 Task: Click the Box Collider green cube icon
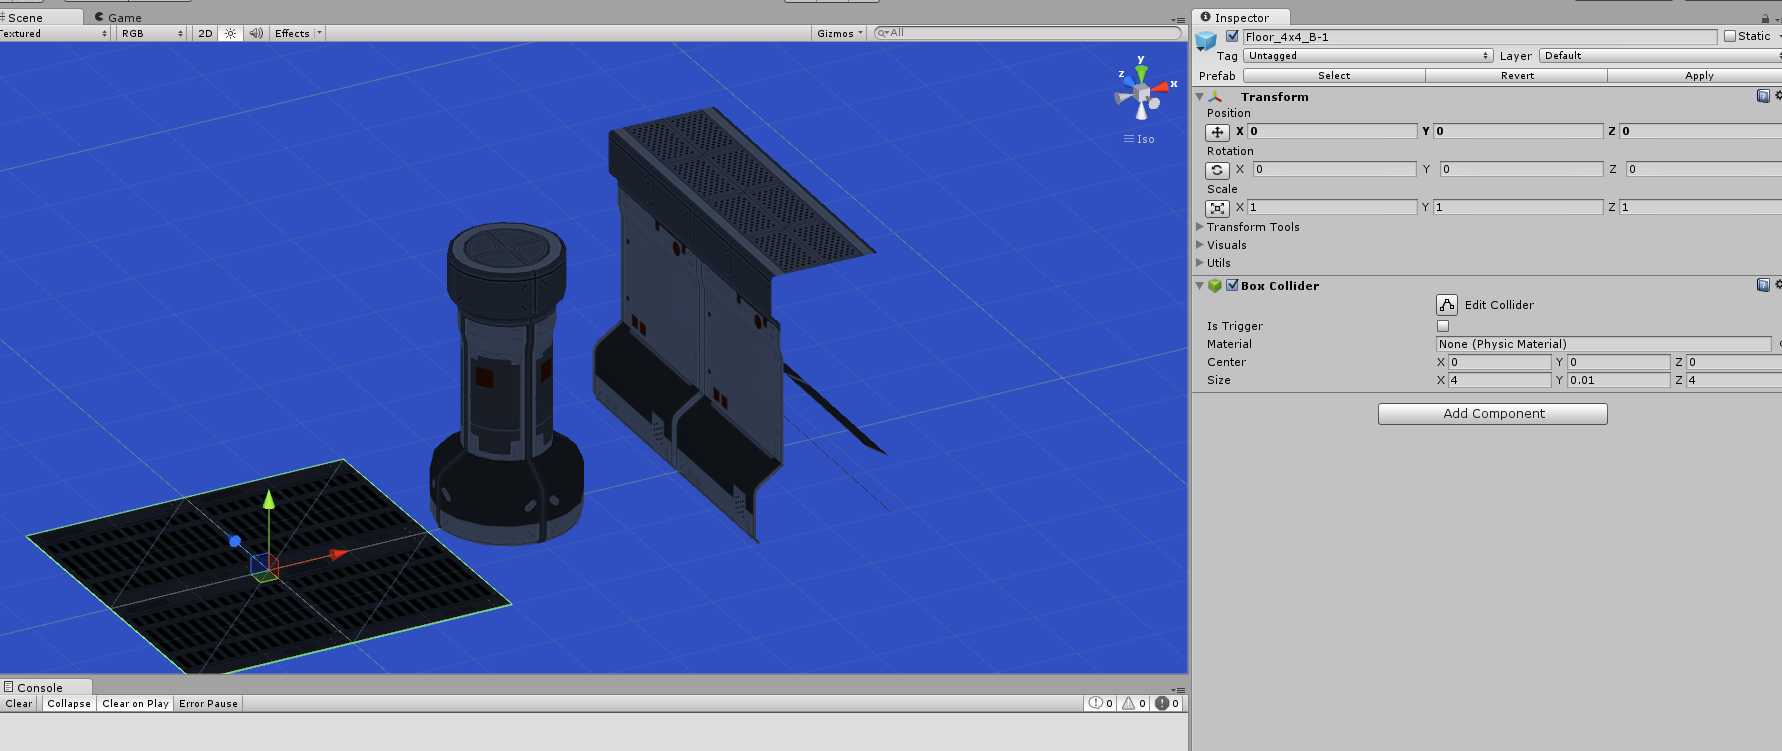[x=1215, y=286]
